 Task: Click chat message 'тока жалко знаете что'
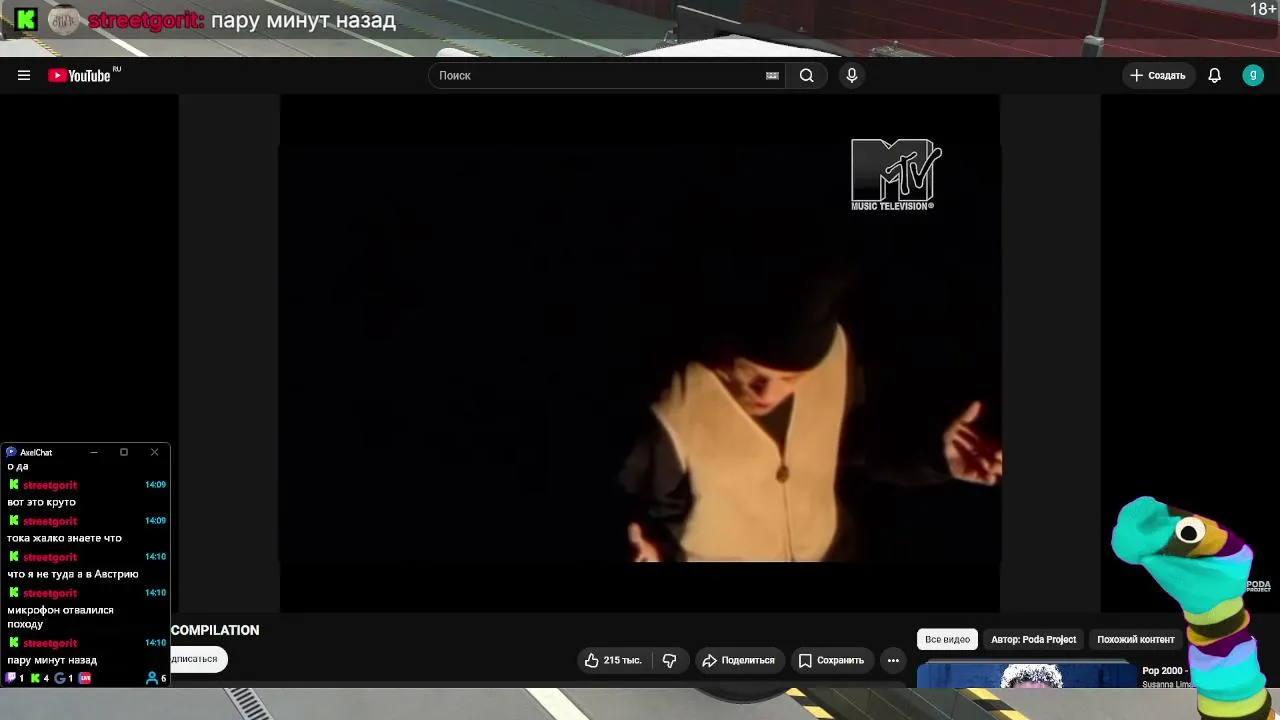click(64, 538)
